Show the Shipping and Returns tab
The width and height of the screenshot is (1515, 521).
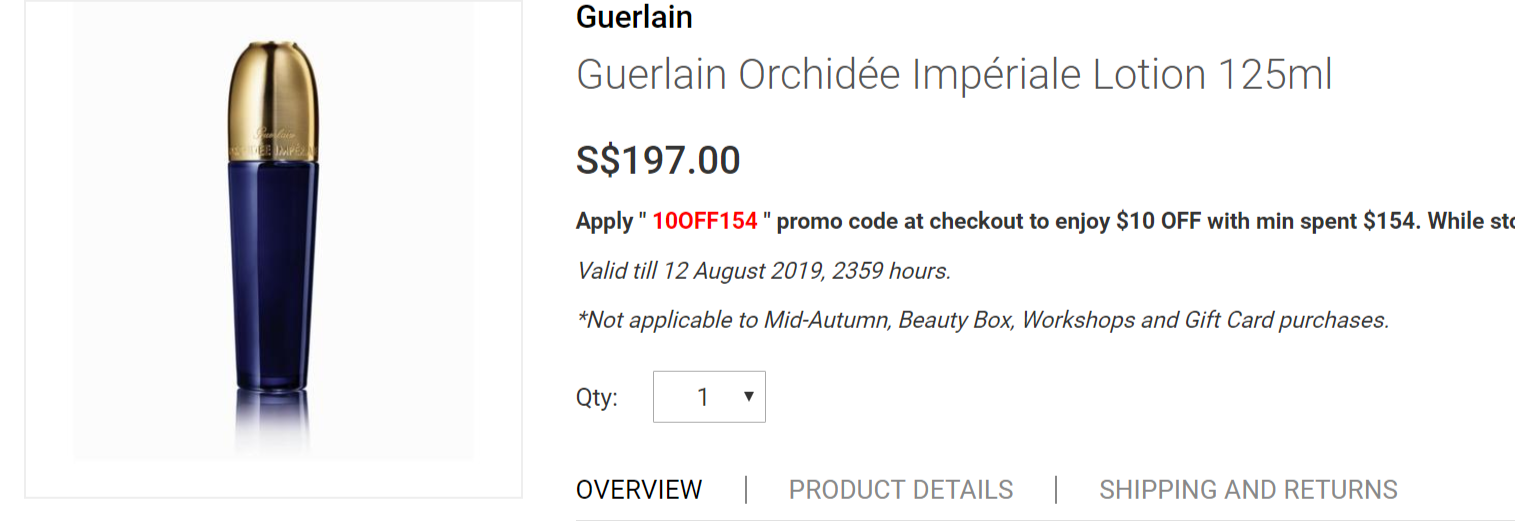(1248, 490)
